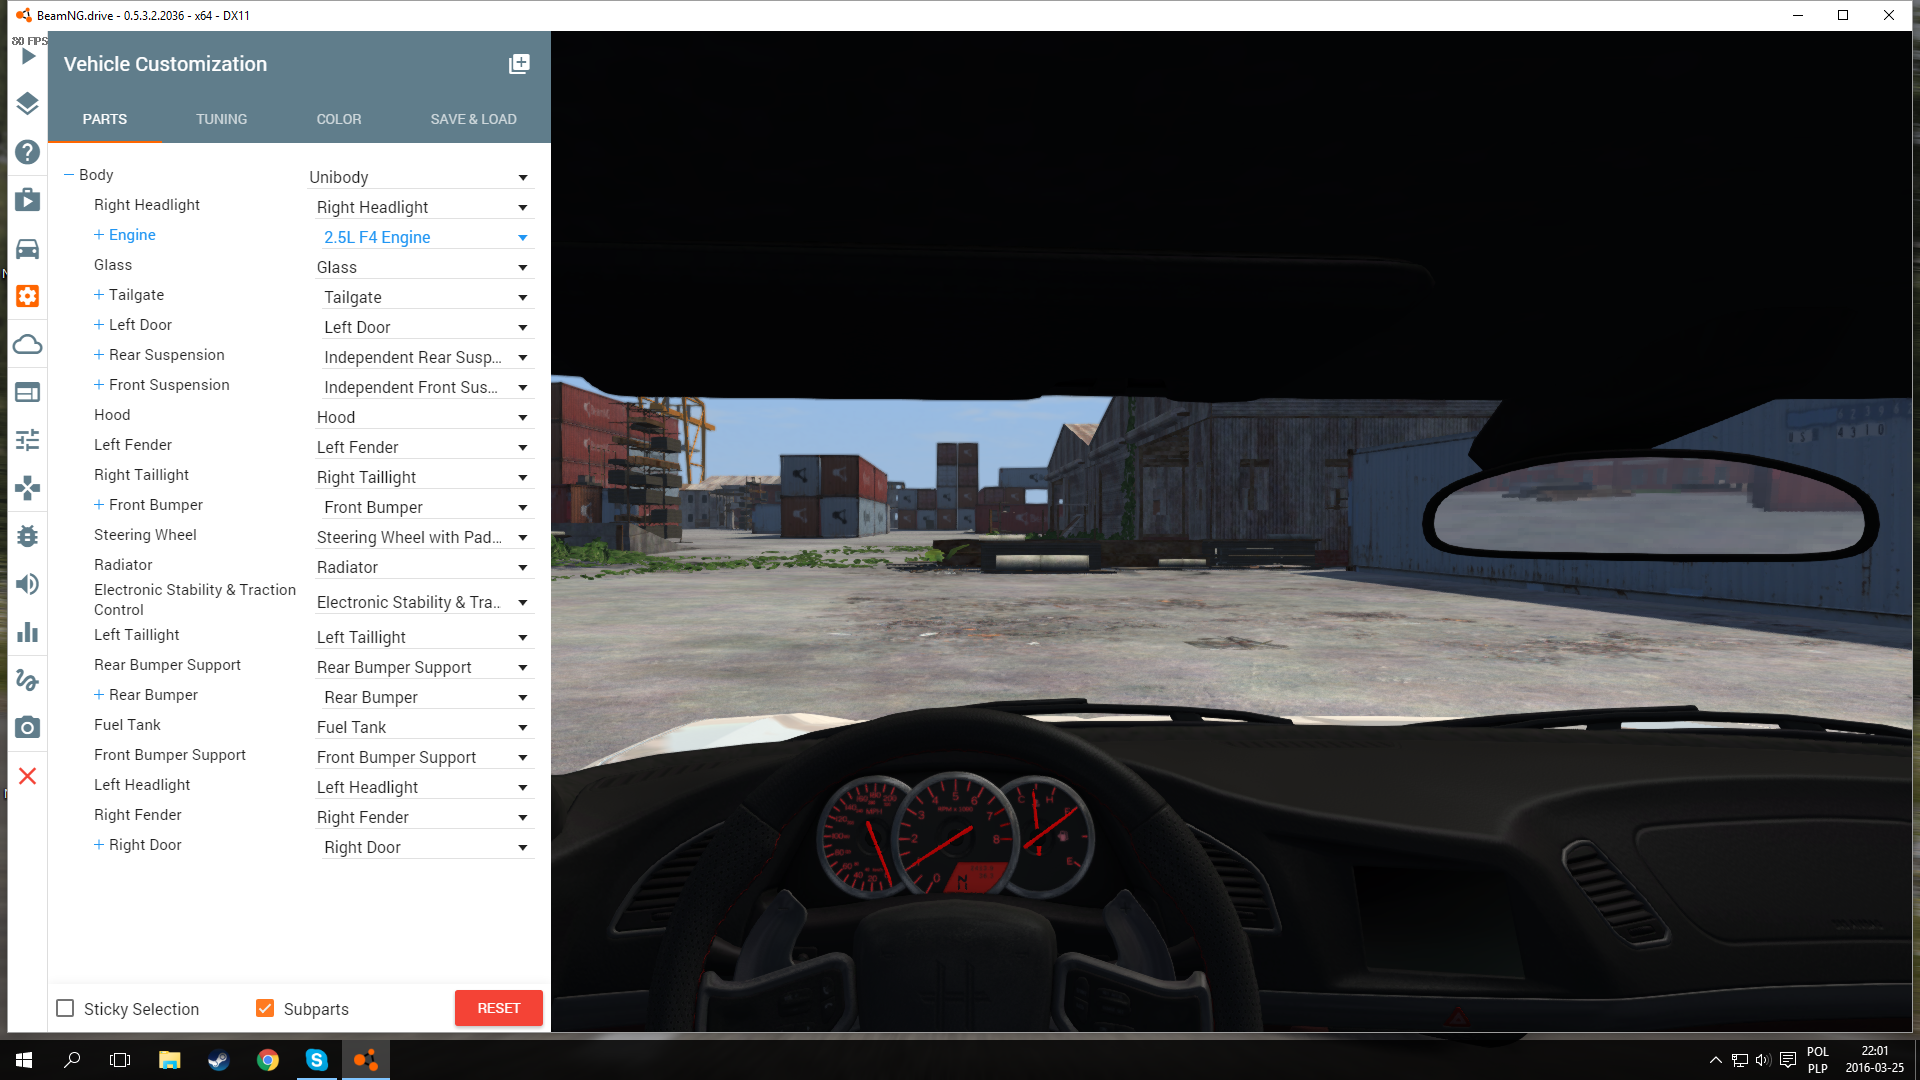The width and height of the screenshot is (1920, 1080).
Task: Switch to the TUNING tab
Action: [x=222, y=119]
